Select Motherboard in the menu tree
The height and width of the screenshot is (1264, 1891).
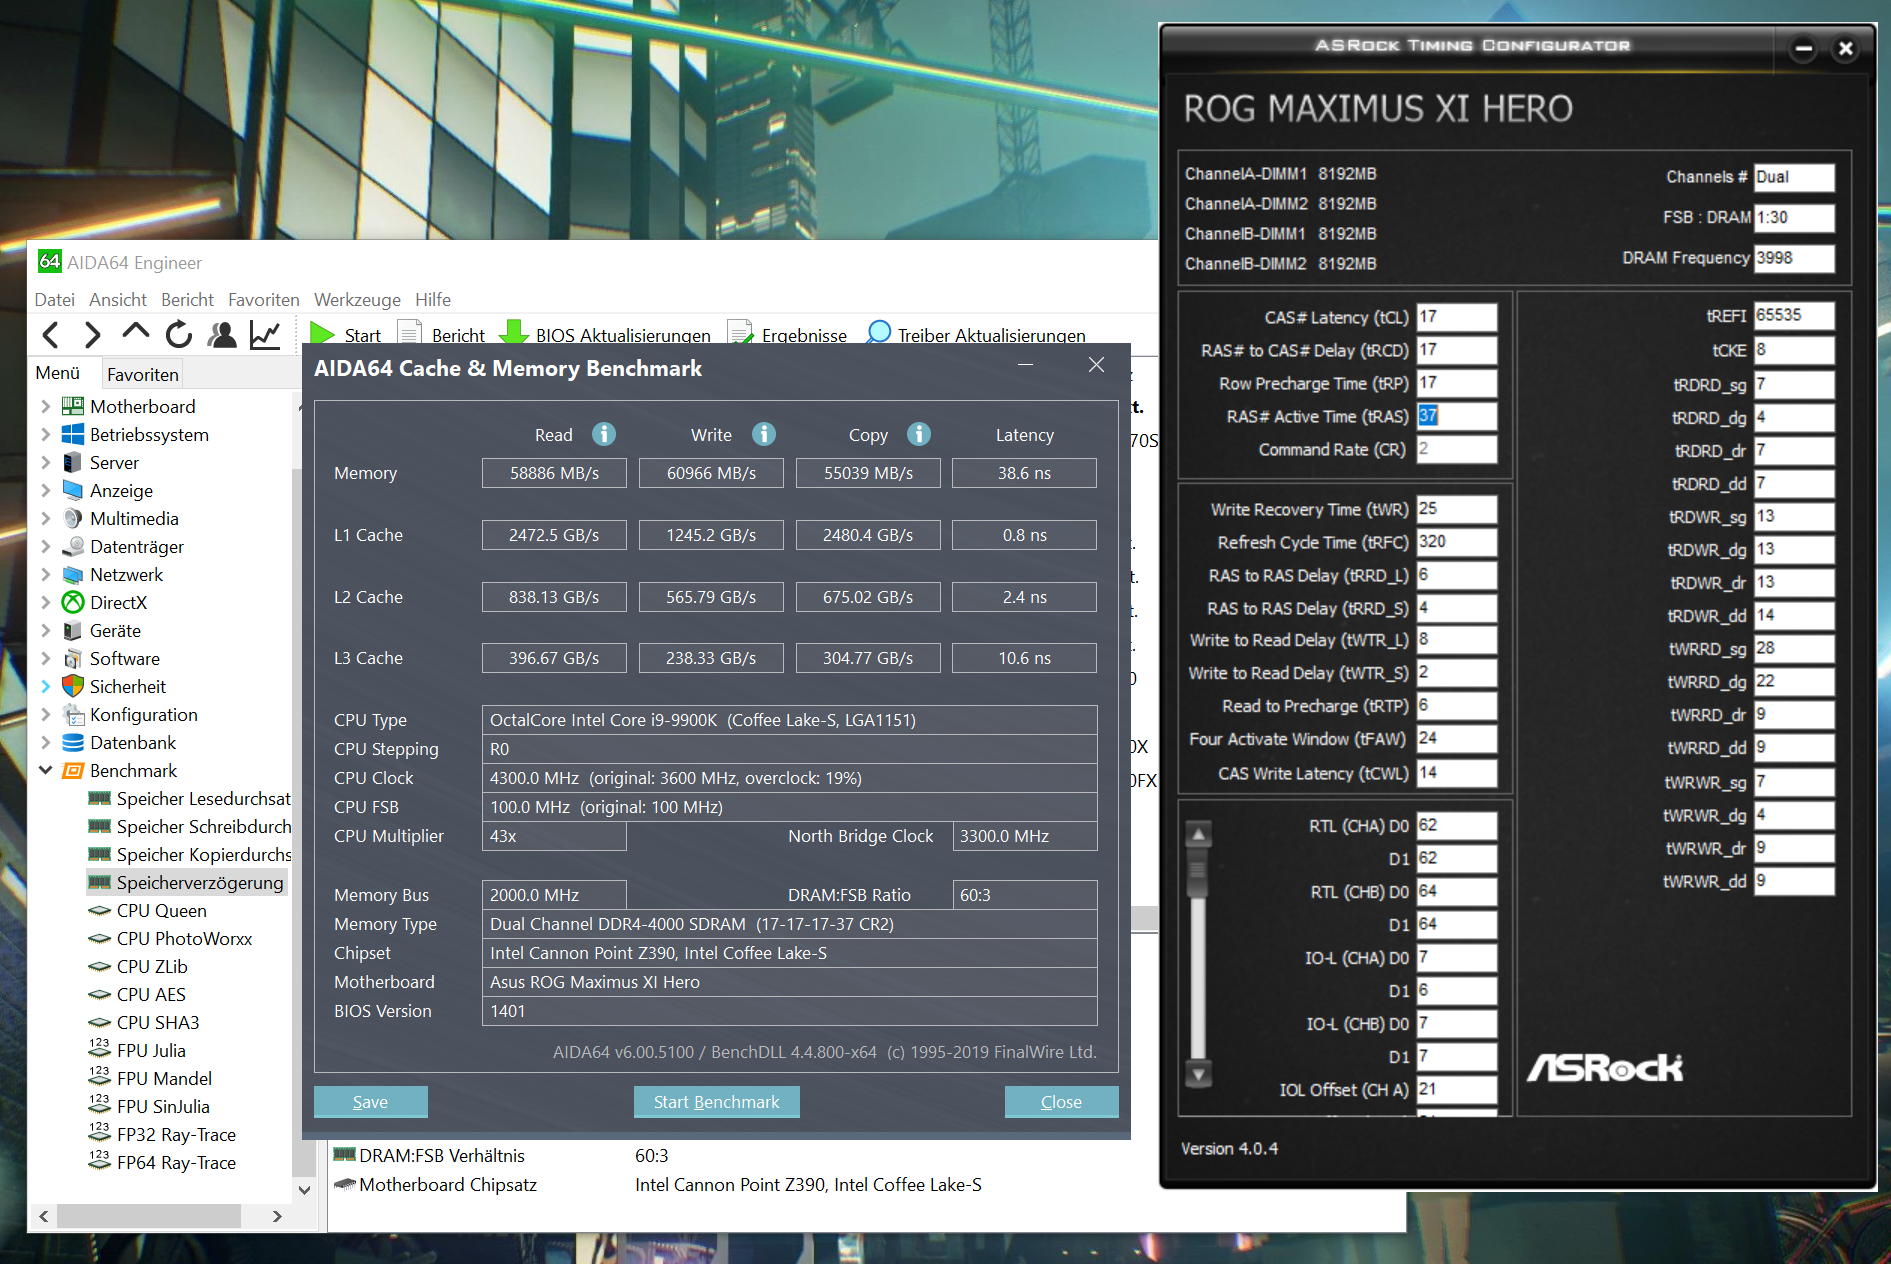point(142,407)
